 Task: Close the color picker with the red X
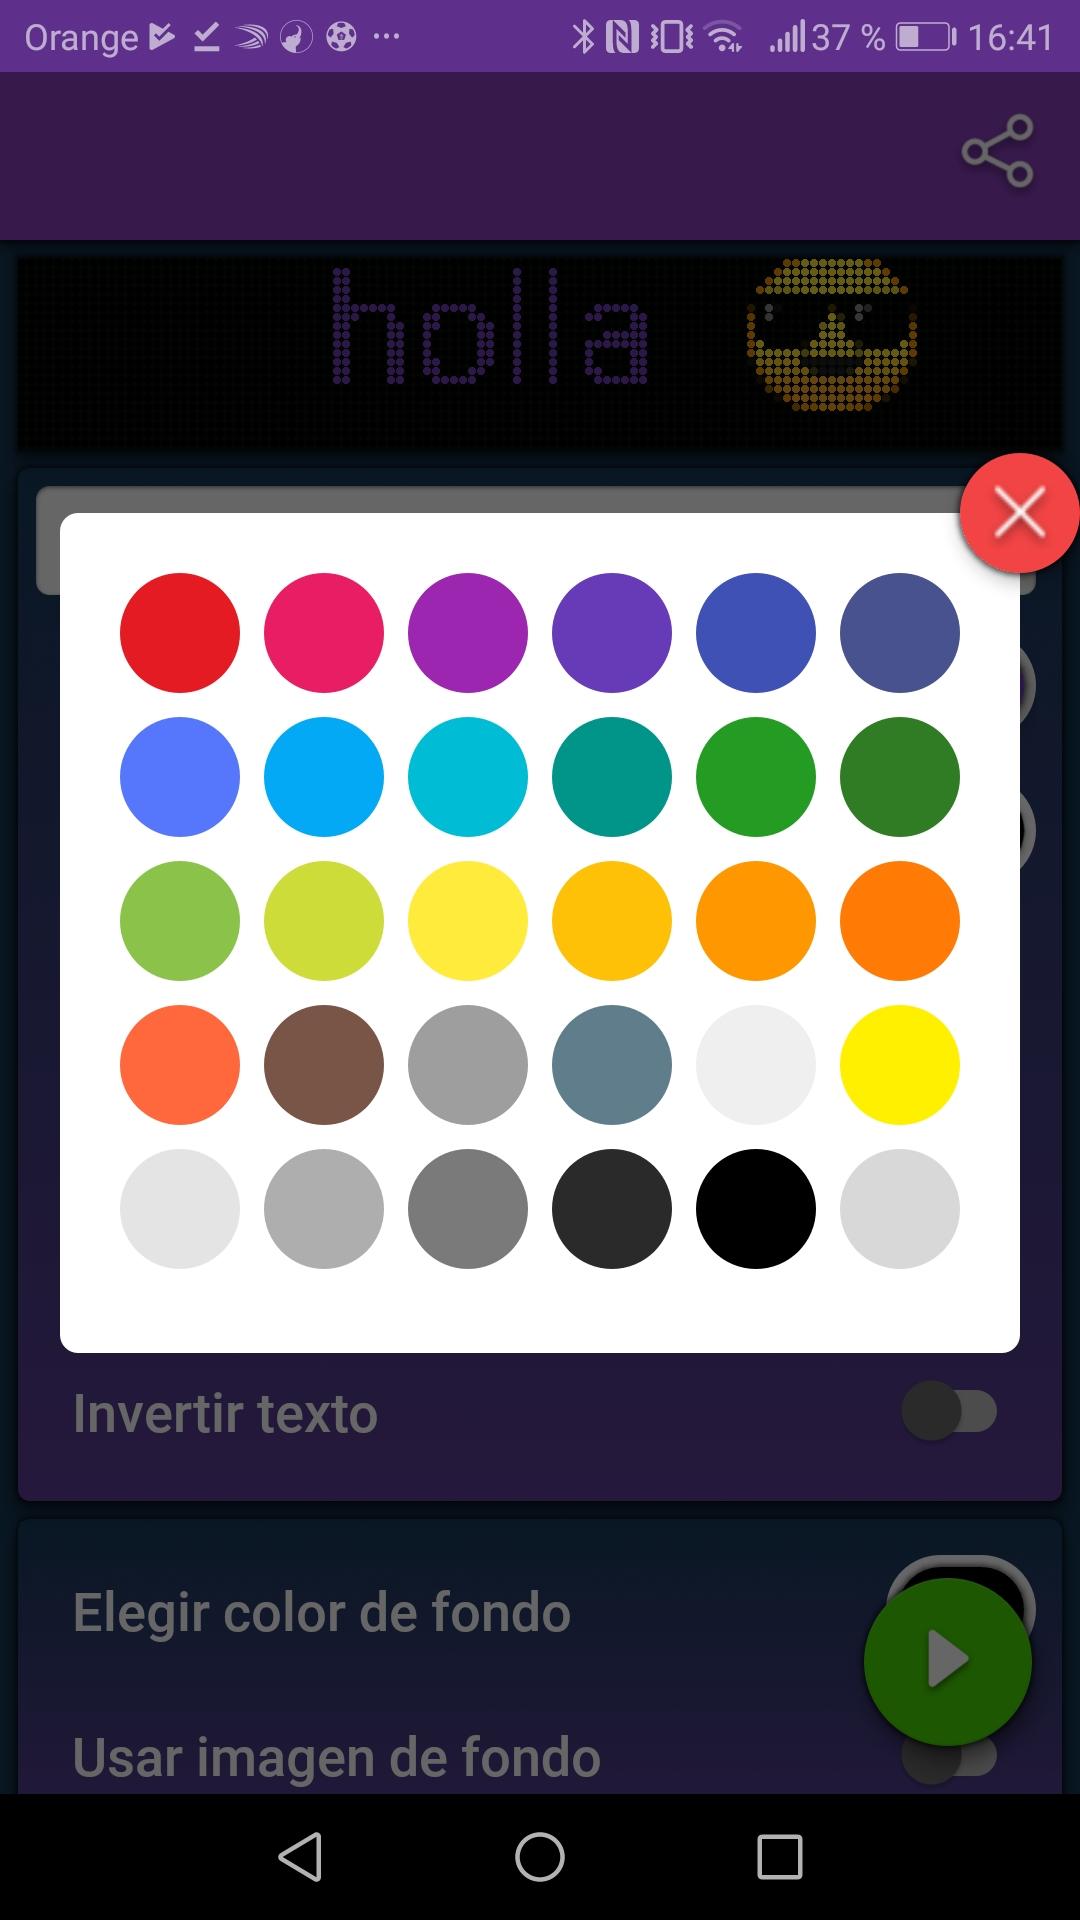click(1019, 513)
